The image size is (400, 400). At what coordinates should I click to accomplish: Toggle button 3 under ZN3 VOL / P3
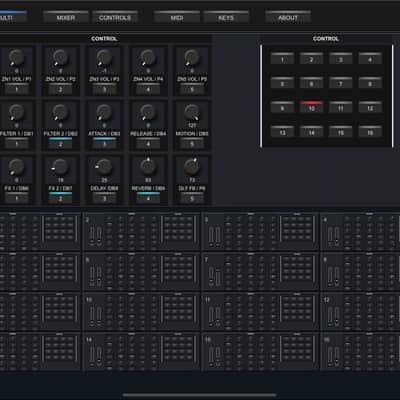point(104,89)
